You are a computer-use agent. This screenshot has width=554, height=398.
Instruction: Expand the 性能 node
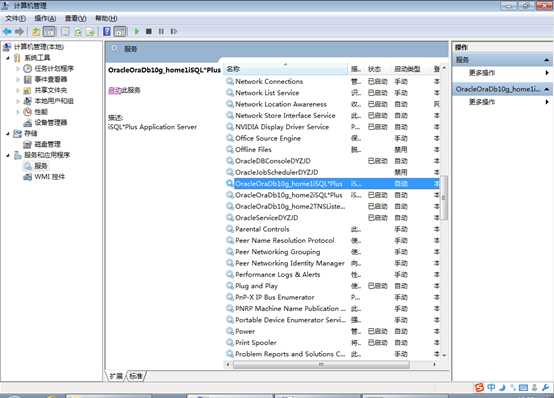(x=18, y=112)
